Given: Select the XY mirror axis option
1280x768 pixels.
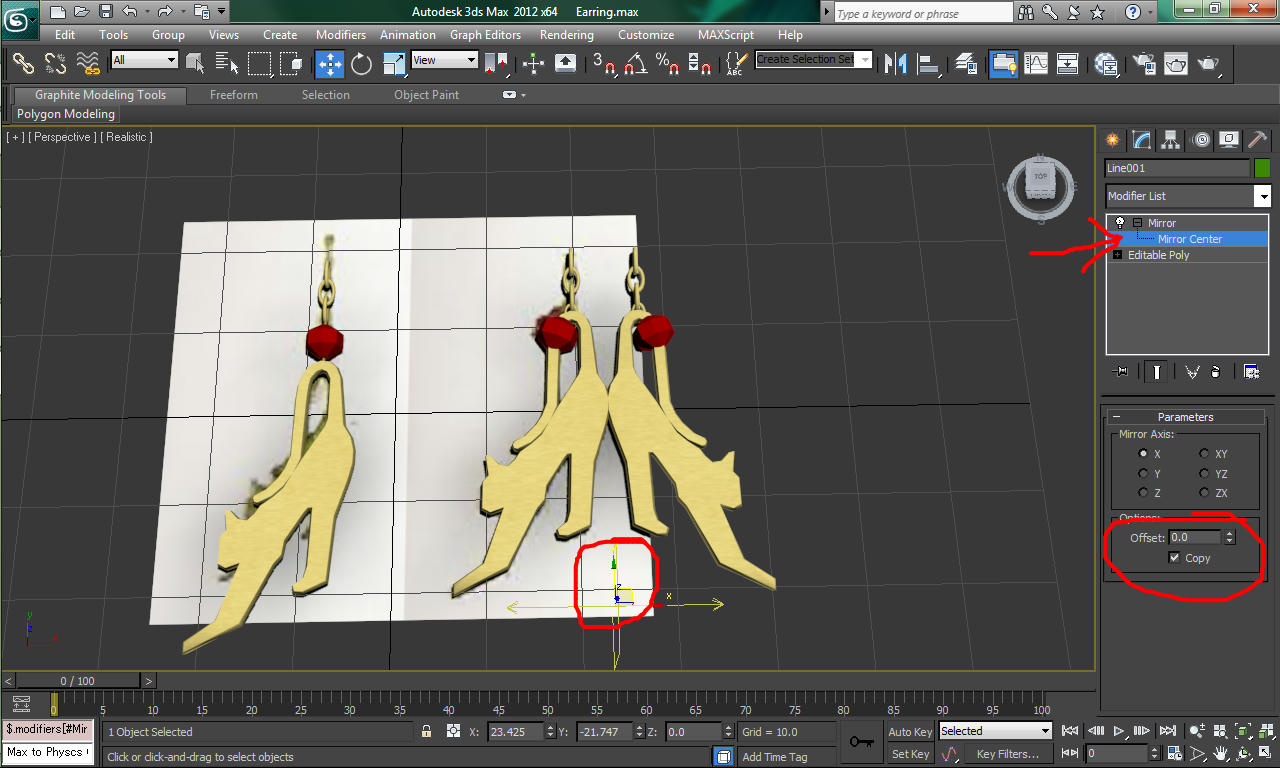Looking at the screenshot, I should 1204,454.
